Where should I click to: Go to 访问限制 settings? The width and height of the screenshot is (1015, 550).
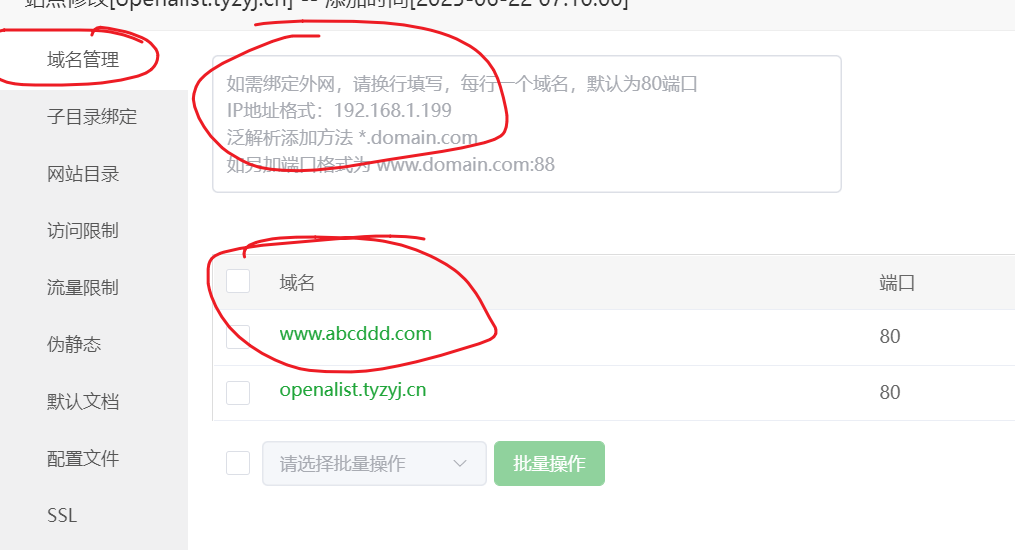click(83, 230)
